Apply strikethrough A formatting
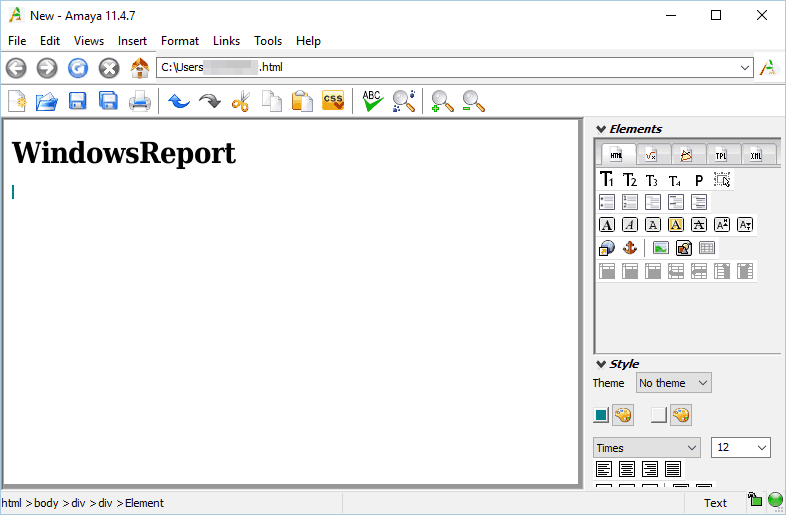This screenshot has width=786, height=515. (x=699, y=225)
